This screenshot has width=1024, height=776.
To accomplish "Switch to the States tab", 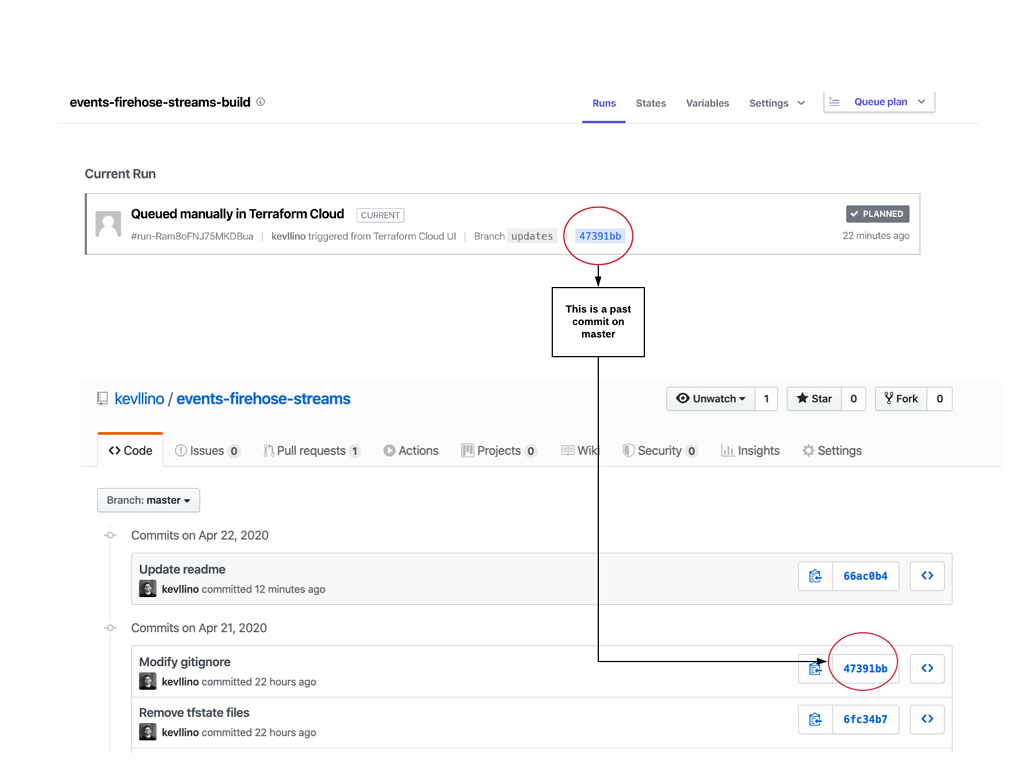I will click(650, 103).
